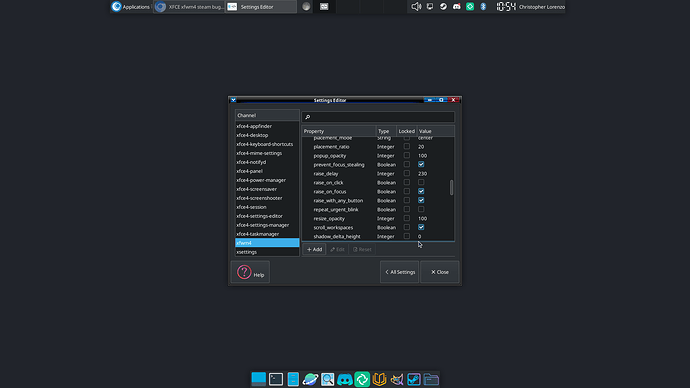Launch the terminal emulator from the dock
Image resolution: width=690 pixels, height=388 pixels.
276,379
